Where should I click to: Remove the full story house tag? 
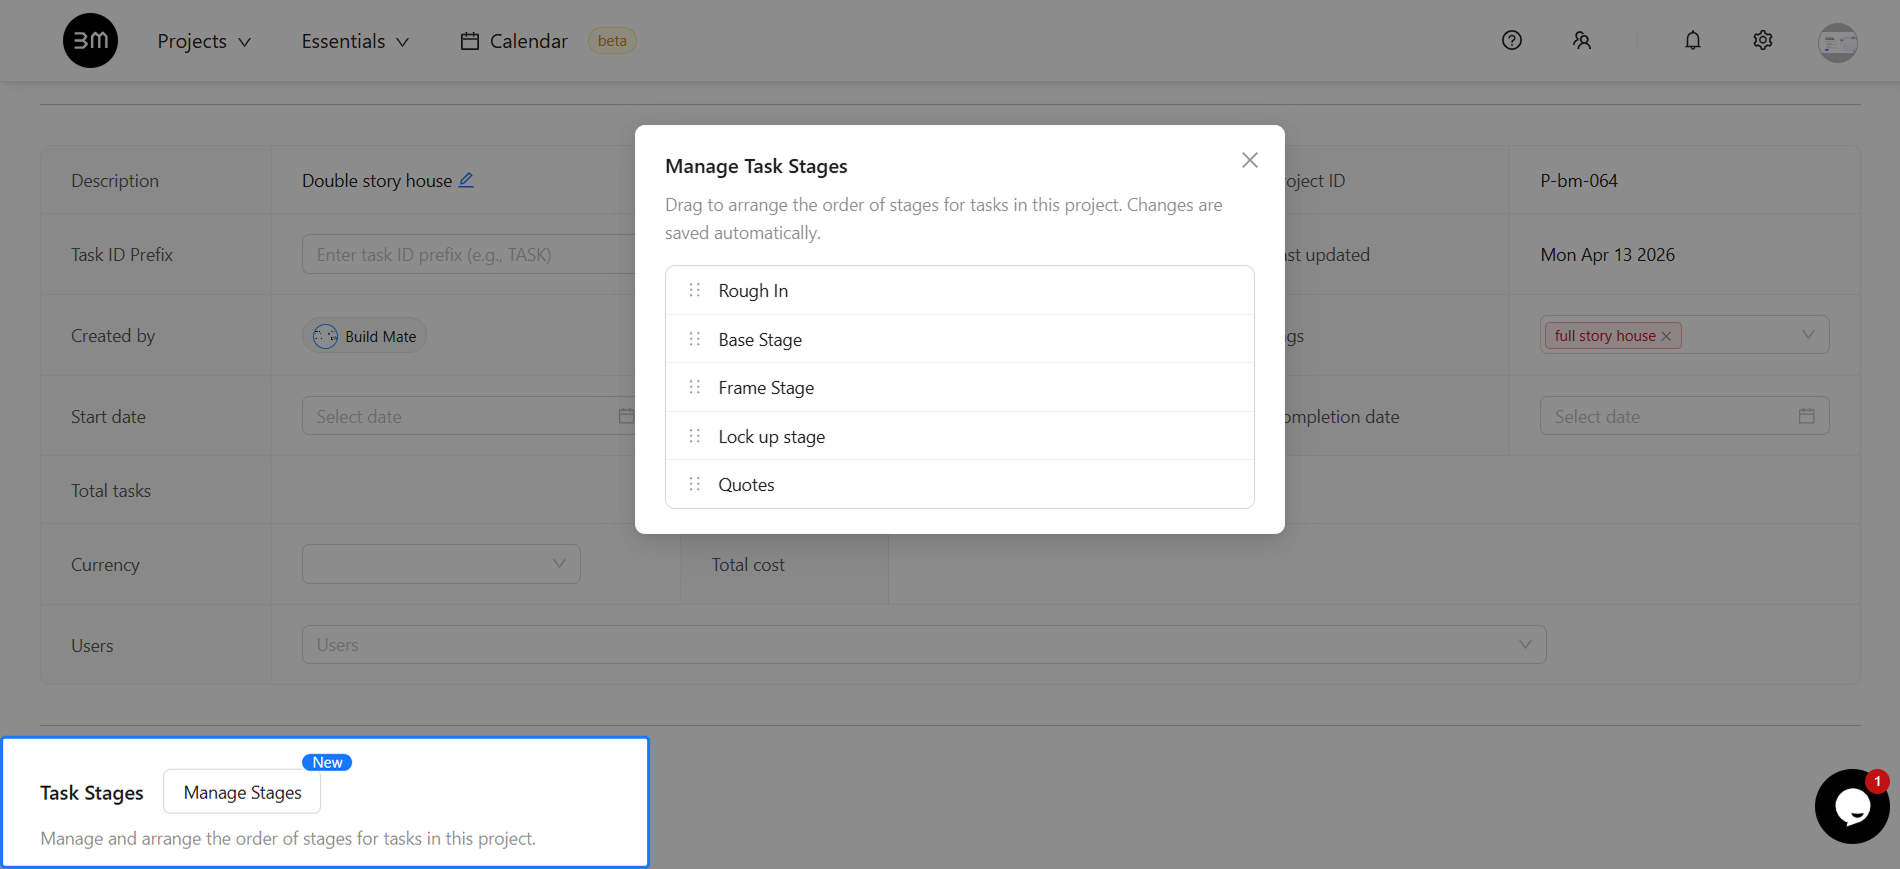coord(1666,336)
